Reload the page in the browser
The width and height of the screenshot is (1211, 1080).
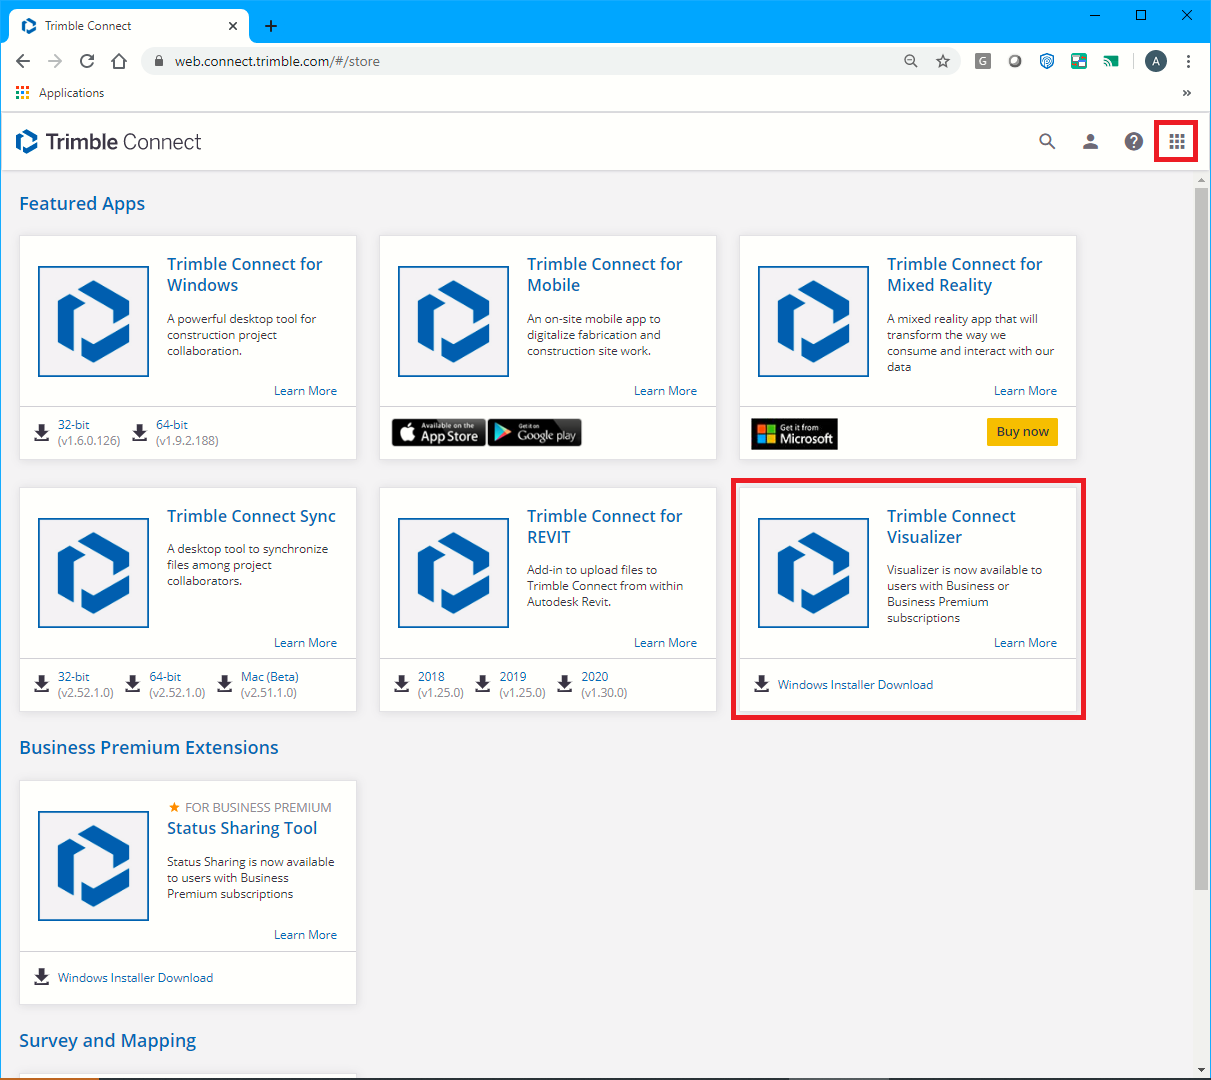87,61
